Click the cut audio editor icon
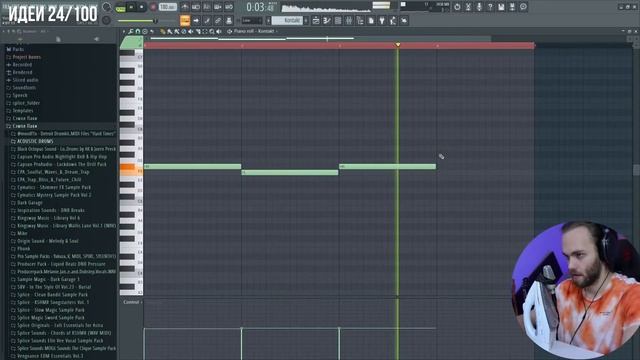The image size is (640, 360). coord(468,7)
